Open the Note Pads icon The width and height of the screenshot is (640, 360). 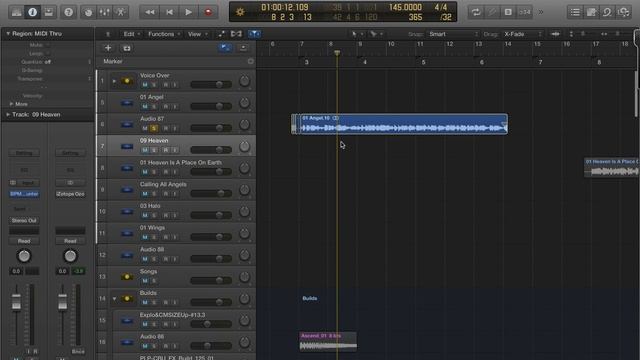591,12
